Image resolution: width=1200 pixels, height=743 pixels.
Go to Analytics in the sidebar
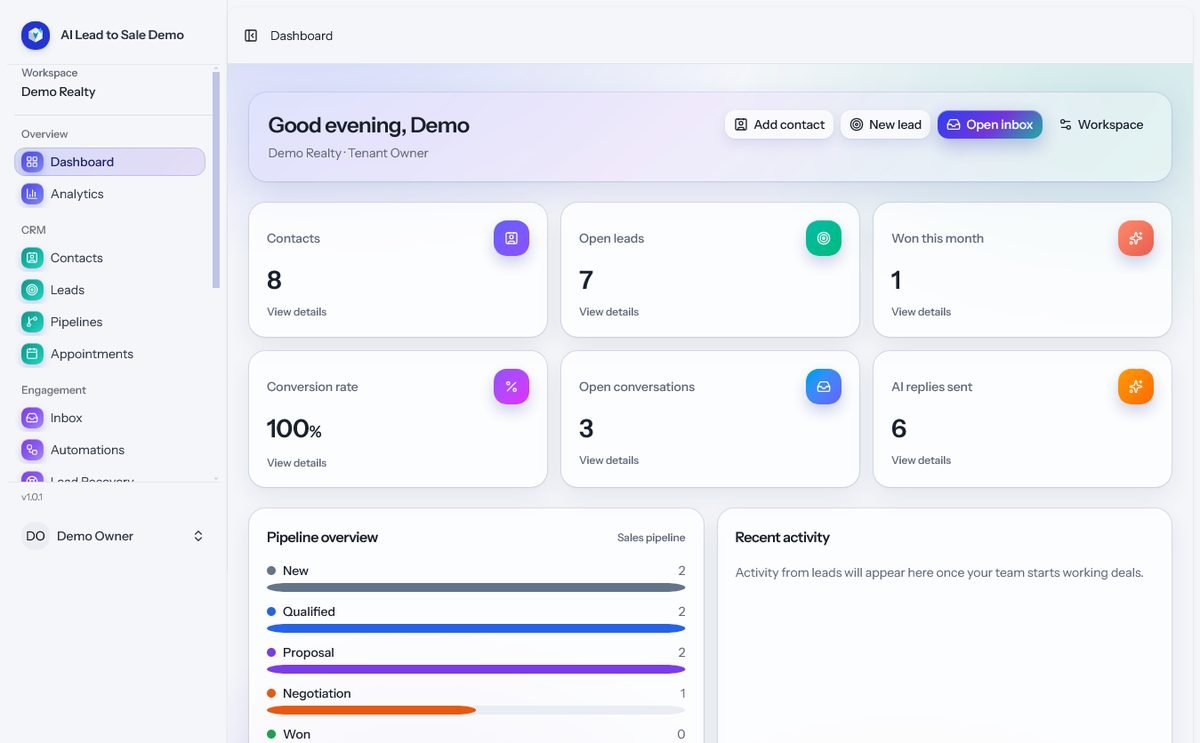point(109,194)
